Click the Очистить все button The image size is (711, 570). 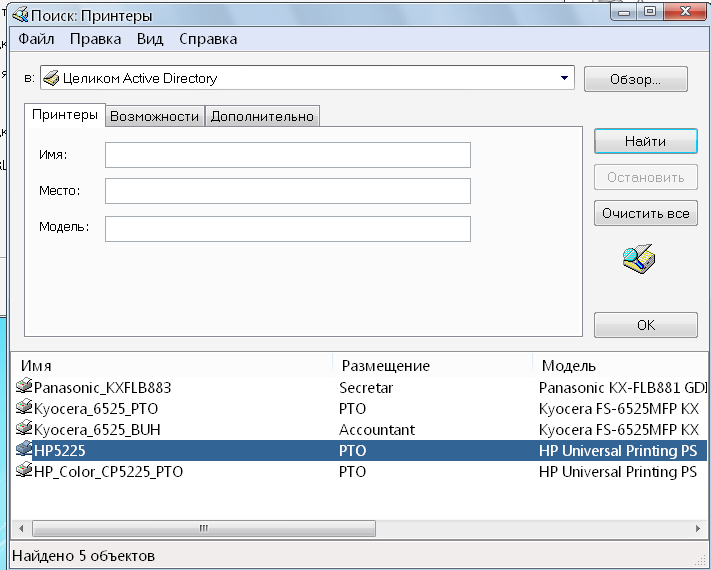pyautogui.click(x=645, y=213)
